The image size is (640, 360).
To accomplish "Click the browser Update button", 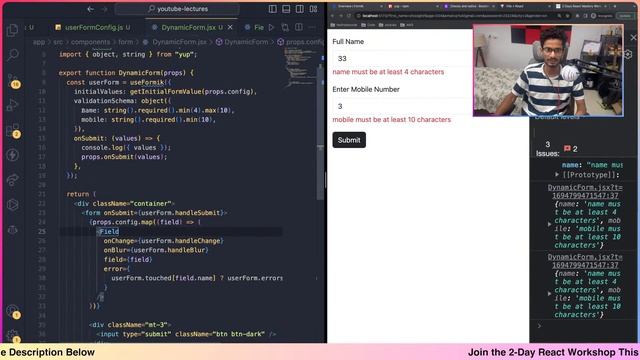I will [x=625, y=16].
